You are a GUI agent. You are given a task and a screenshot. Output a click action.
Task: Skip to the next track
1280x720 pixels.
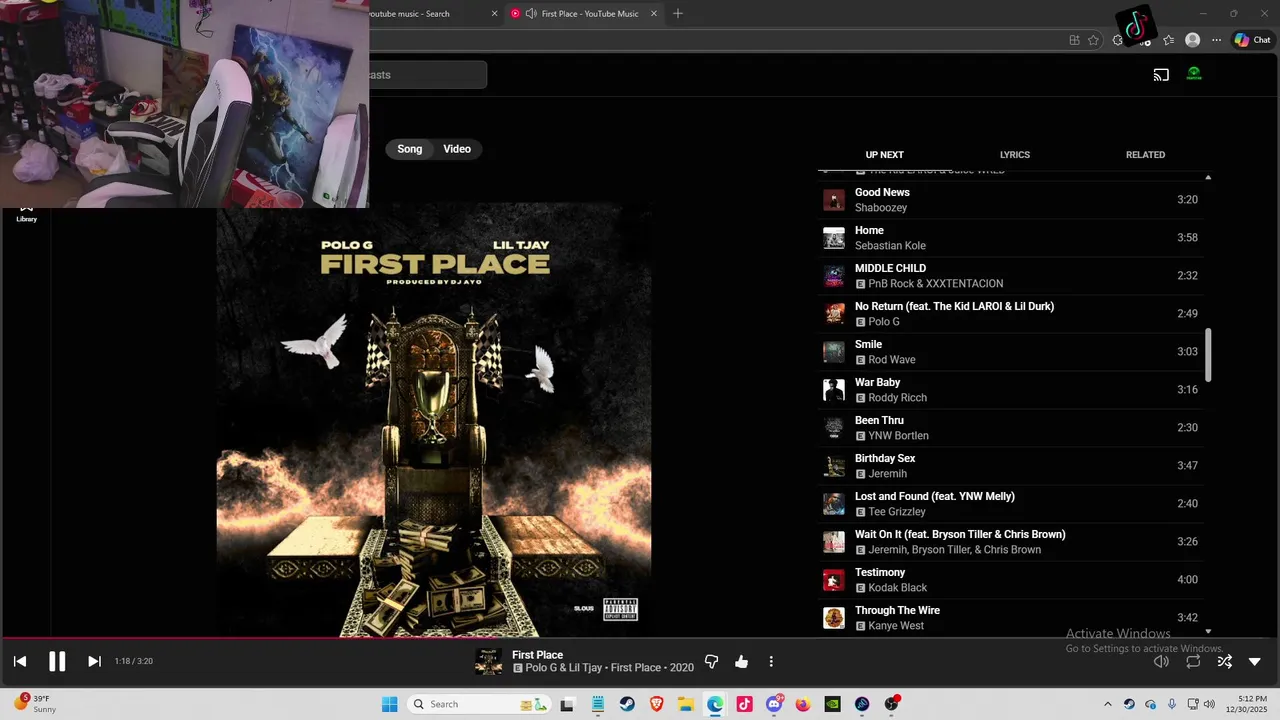[x=94, y=661]
